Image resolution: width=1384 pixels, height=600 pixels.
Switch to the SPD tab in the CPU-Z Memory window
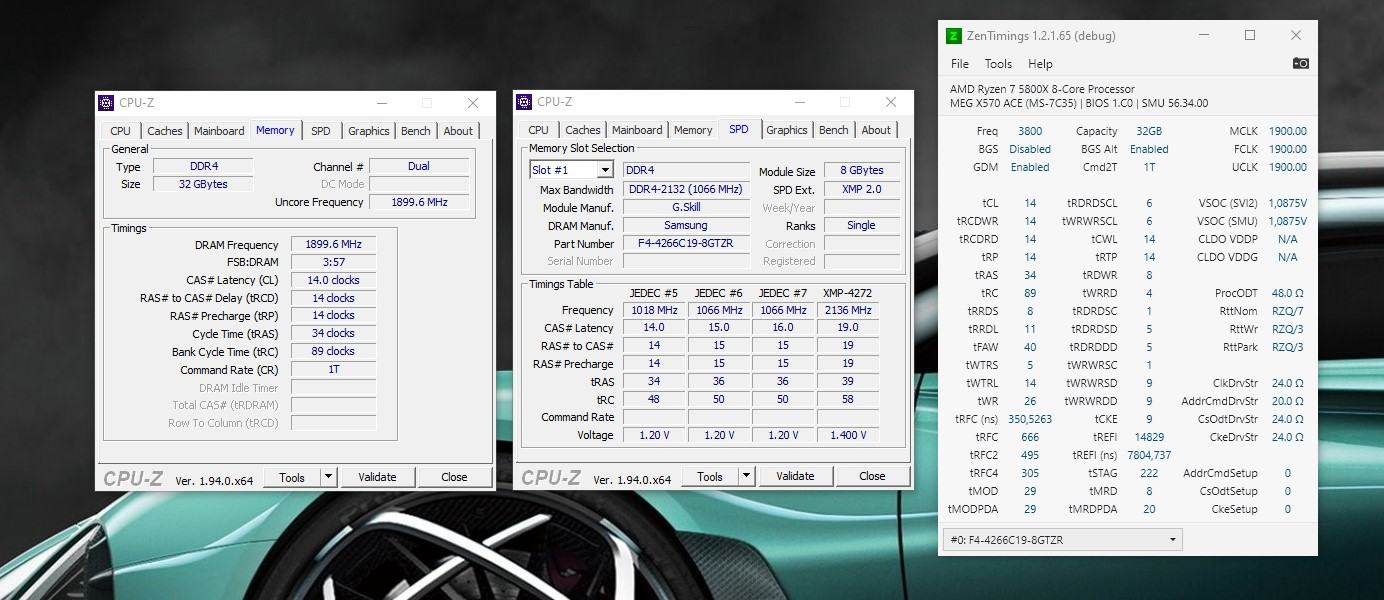[x=320, y=131]
